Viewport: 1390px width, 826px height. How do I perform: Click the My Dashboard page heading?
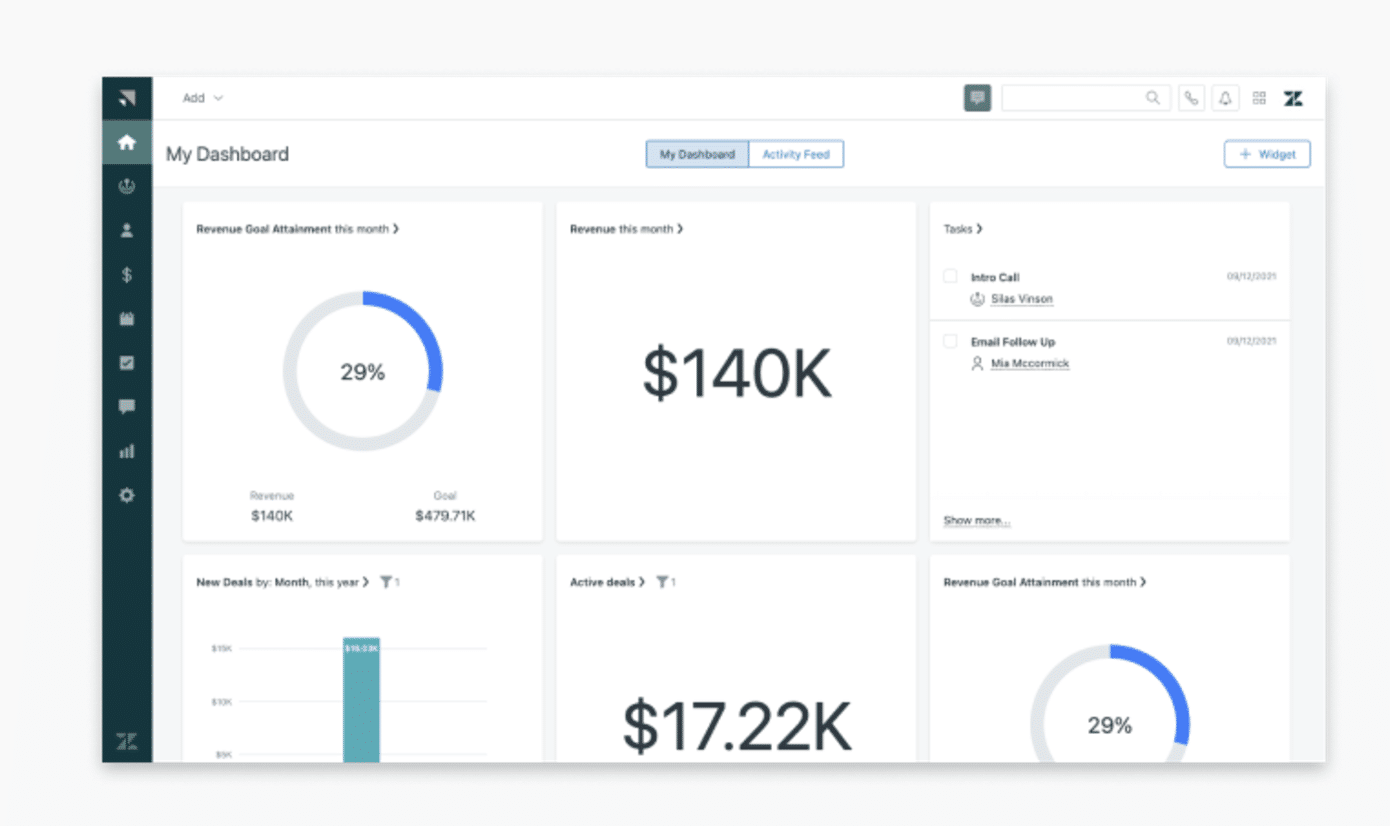coord(227,154)
